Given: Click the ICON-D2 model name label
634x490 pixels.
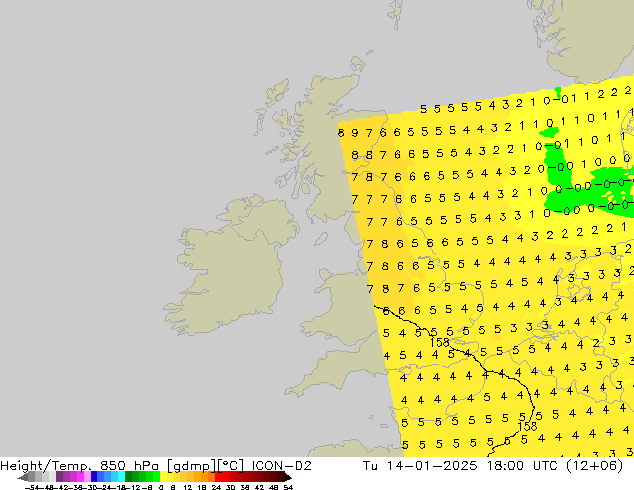Looking at the screenshot, I should point(281,466).
